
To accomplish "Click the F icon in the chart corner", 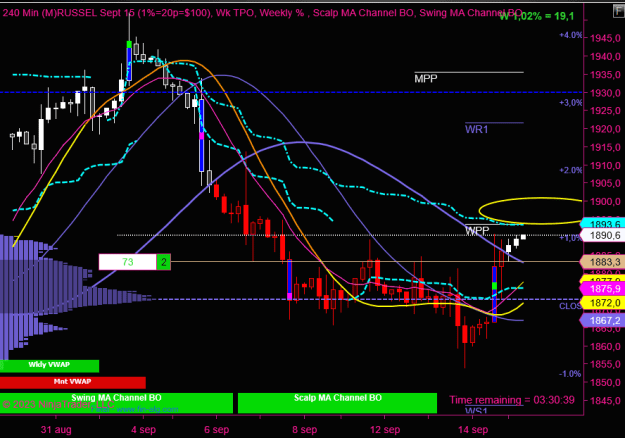I will click(x=619, y=11).
